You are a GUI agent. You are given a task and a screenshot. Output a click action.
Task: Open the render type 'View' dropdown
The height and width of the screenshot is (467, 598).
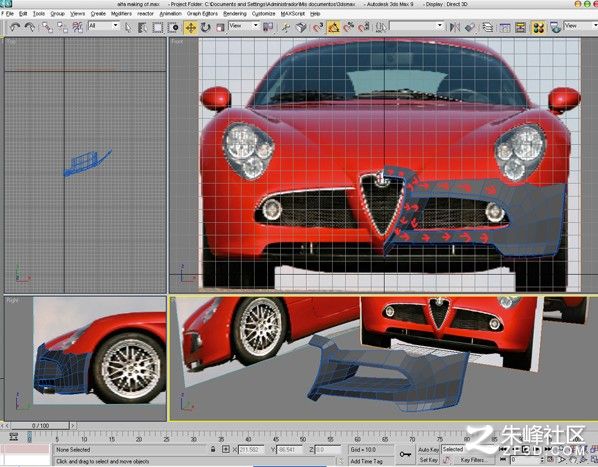pyautogui.click(x=581, y=26)
